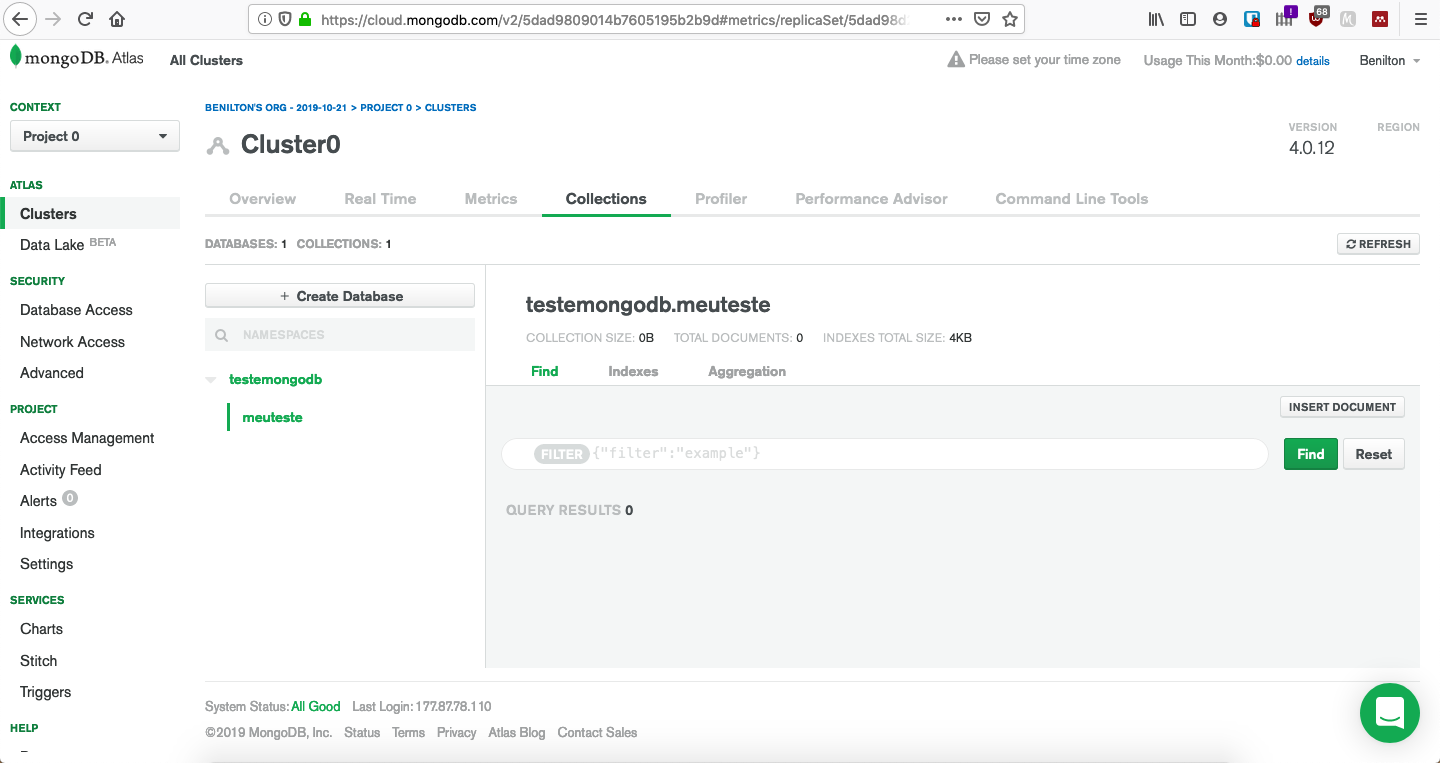Click the Create Database button
Image resolution: width=1440 pixels, height=763 pixels.
point(340,296)
